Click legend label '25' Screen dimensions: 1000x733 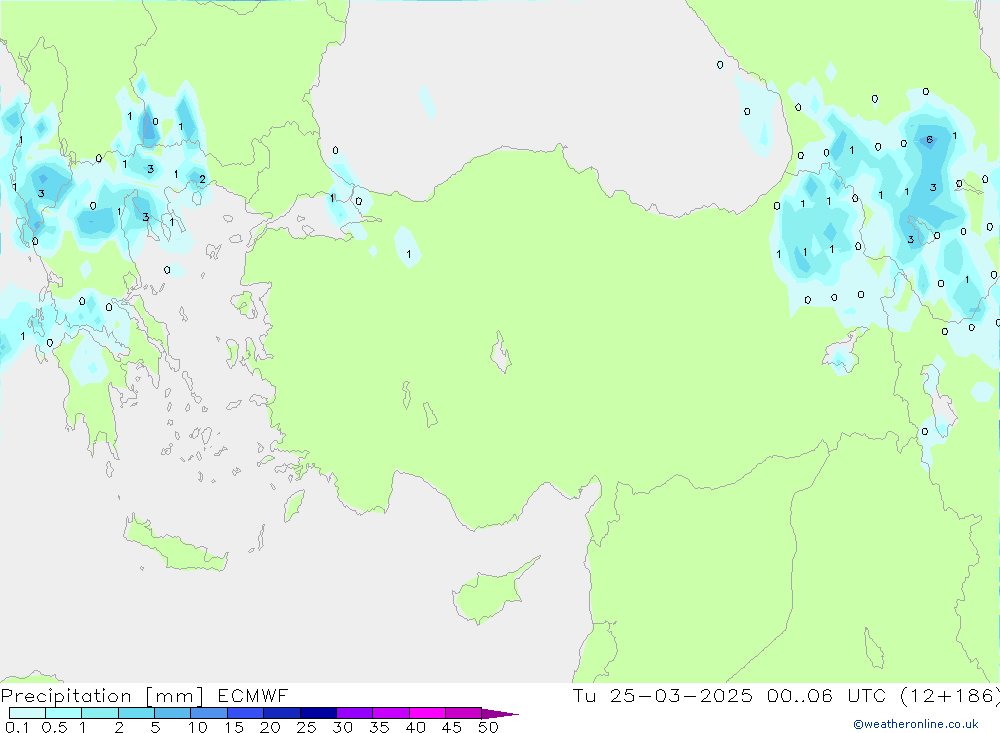(x=307, y=727)
